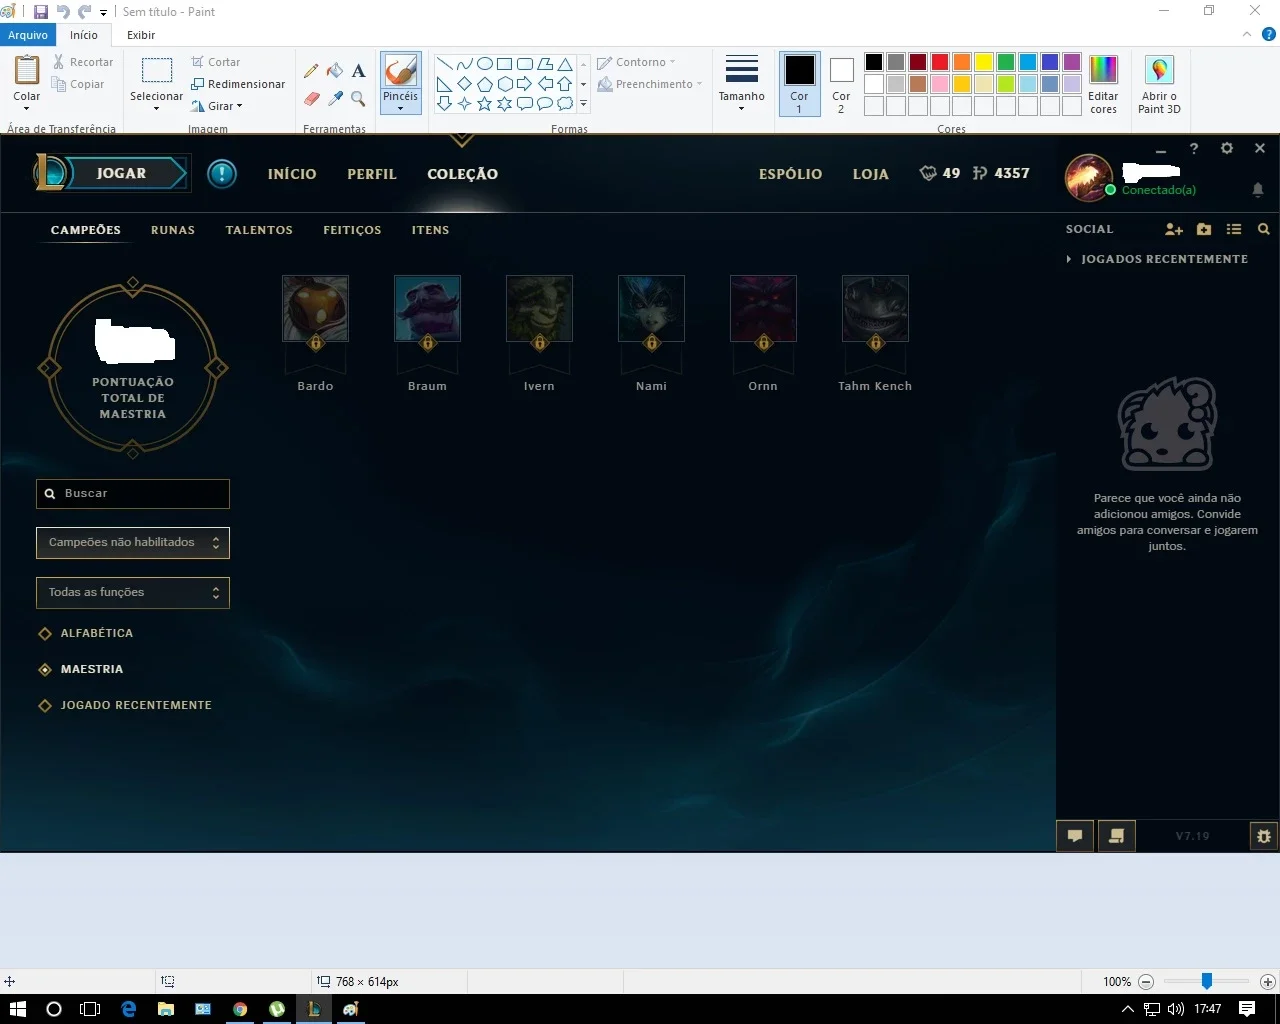Toggle the Social list view icon
Image resolution: width=1280 pixels, height=1024 pixels.
1234,229
